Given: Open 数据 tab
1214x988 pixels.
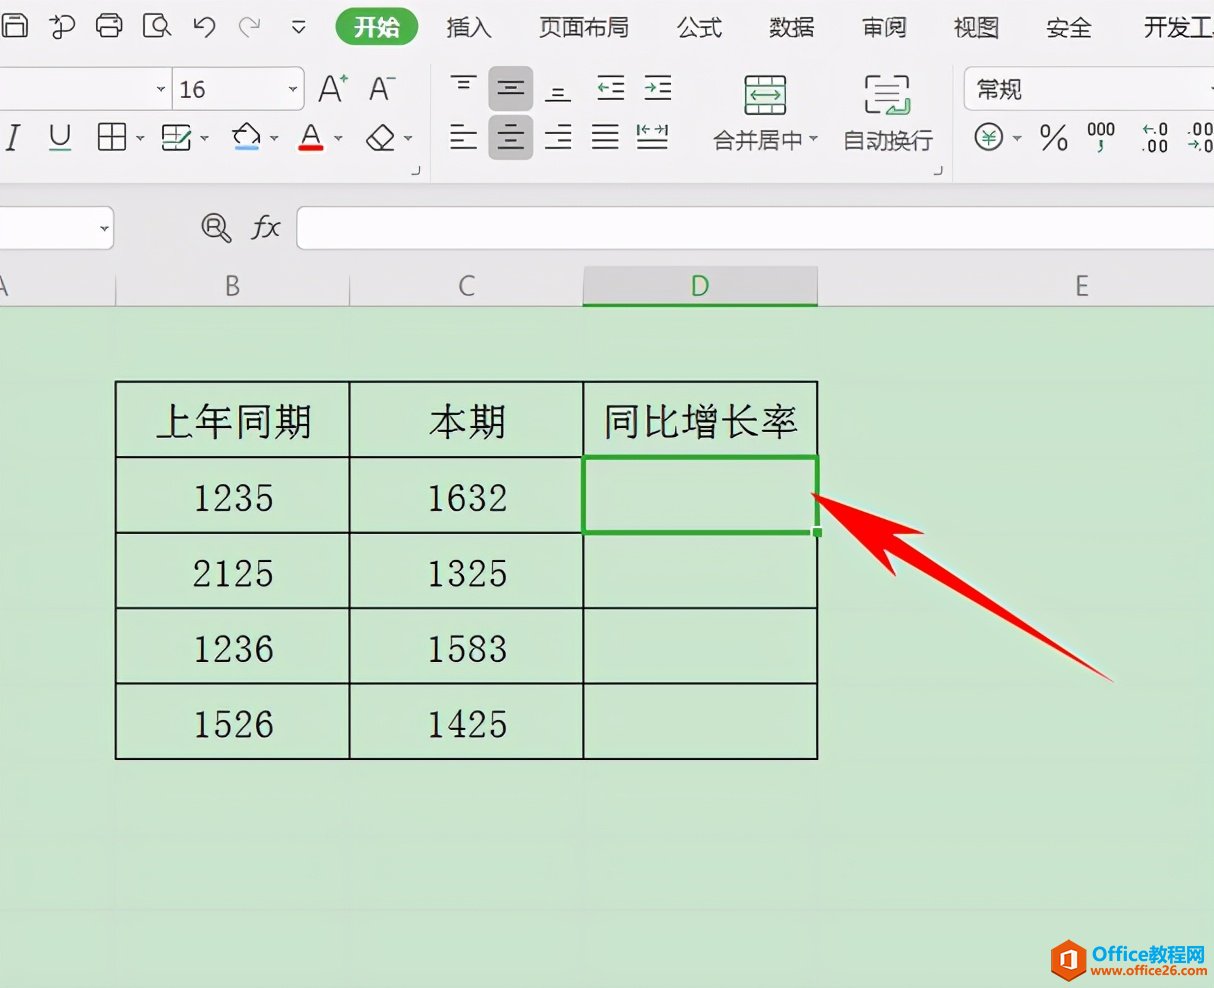Looking at the screenshot, I should pos(792,27).
